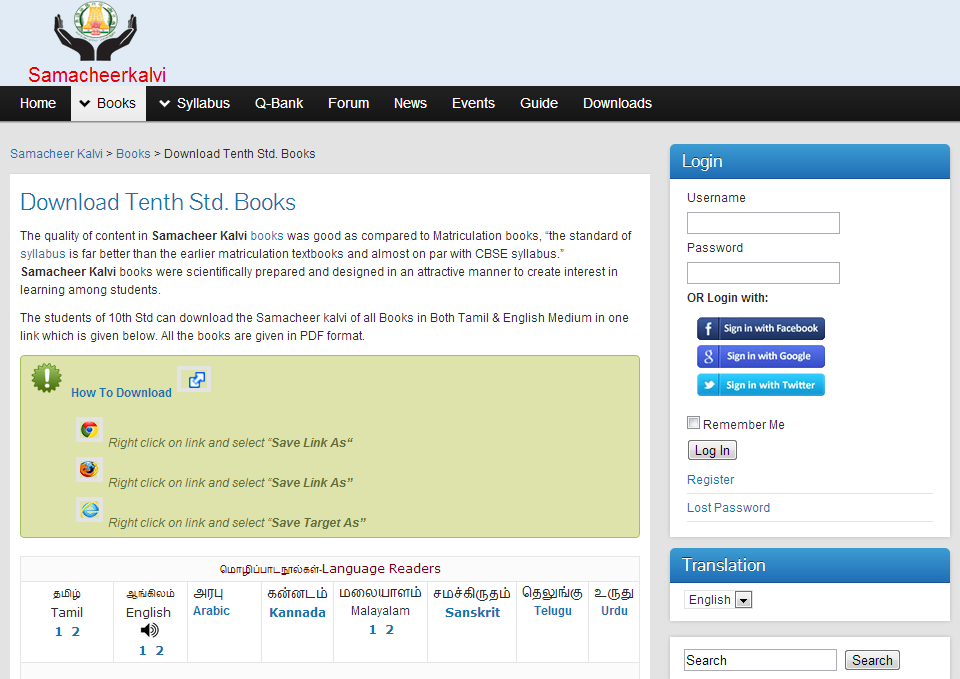Open the Lost Password link
Viewport: 960px width, 679px height.
(729, 508)
